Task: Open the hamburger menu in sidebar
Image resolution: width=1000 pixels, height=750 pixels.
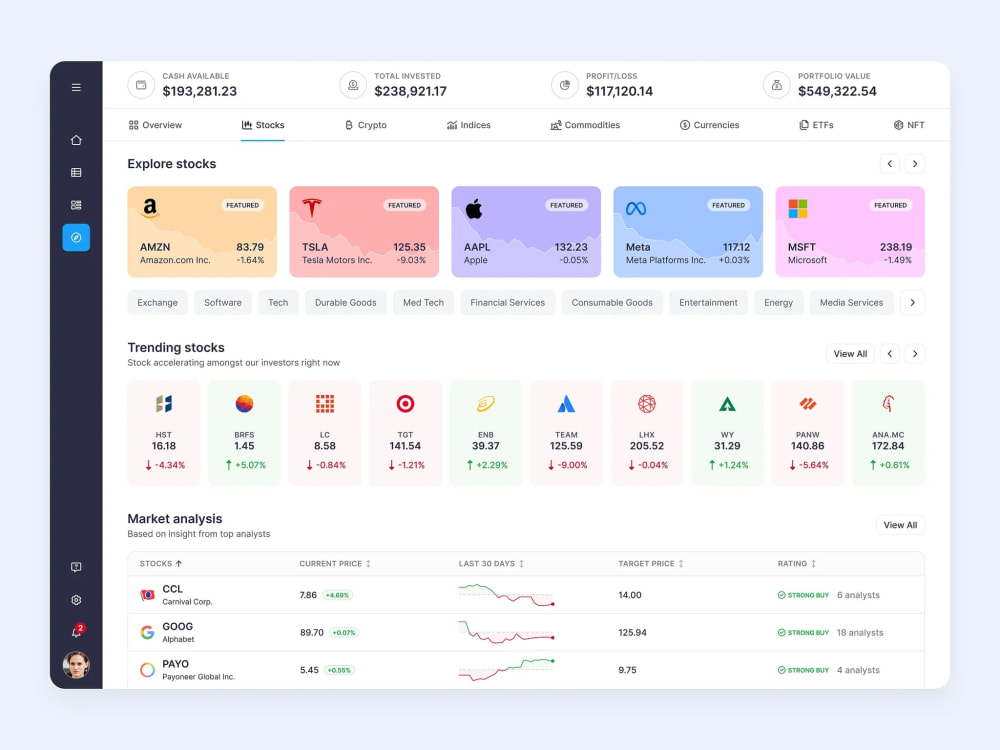Action: point(76,87)
